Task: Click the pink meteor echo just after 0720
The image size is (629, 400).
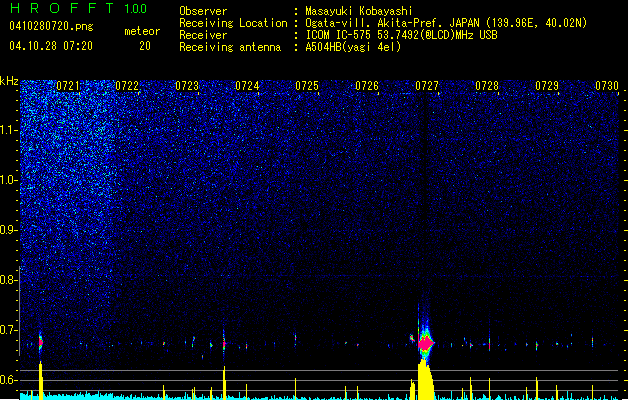Action: pos(41,343)
